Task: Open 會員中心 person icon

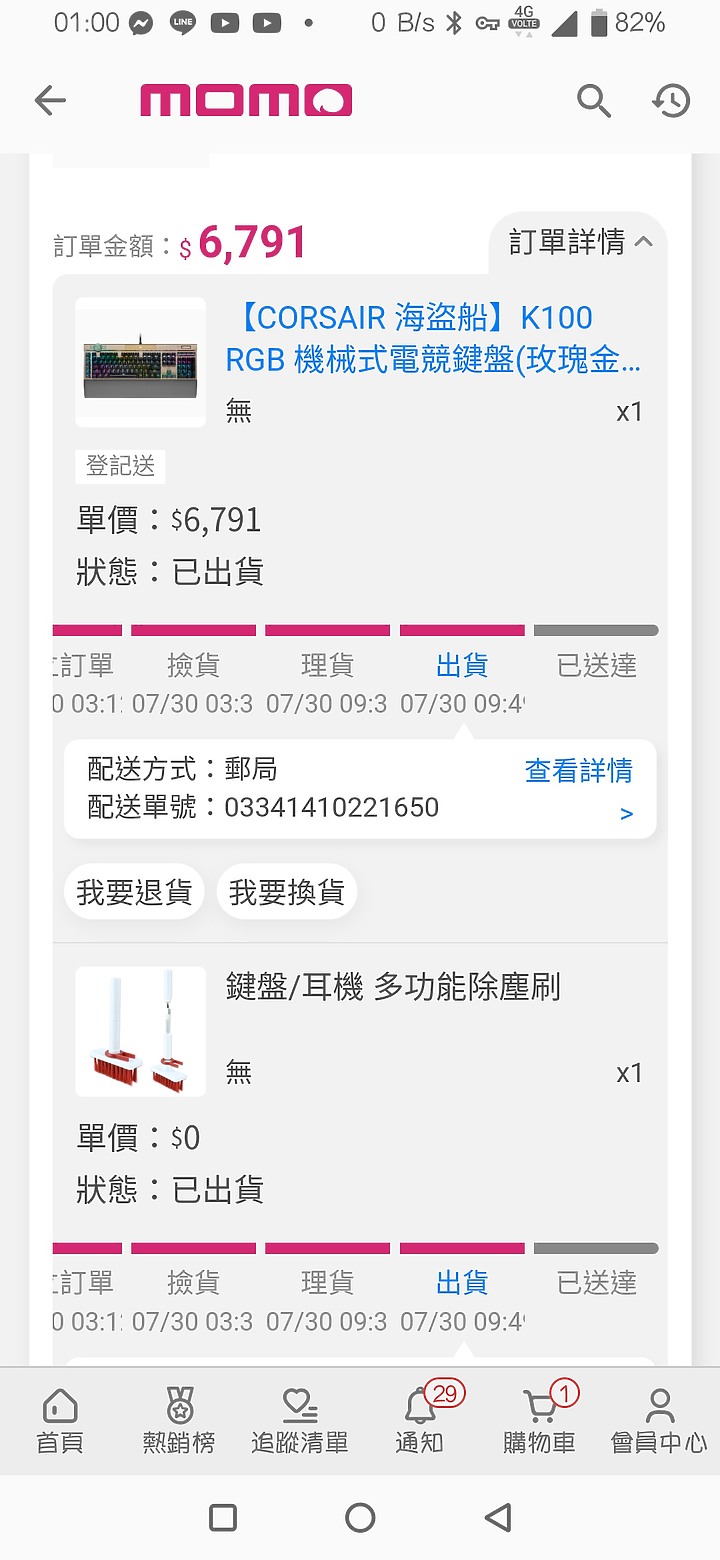Action: (x=659, y=1421)
